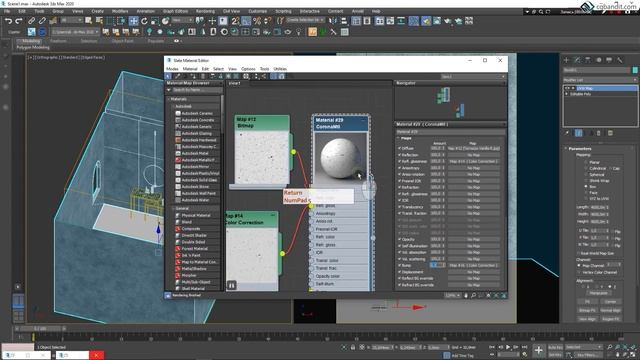
Task: Open the Modify tab in command panel
Action: [577, 60]
